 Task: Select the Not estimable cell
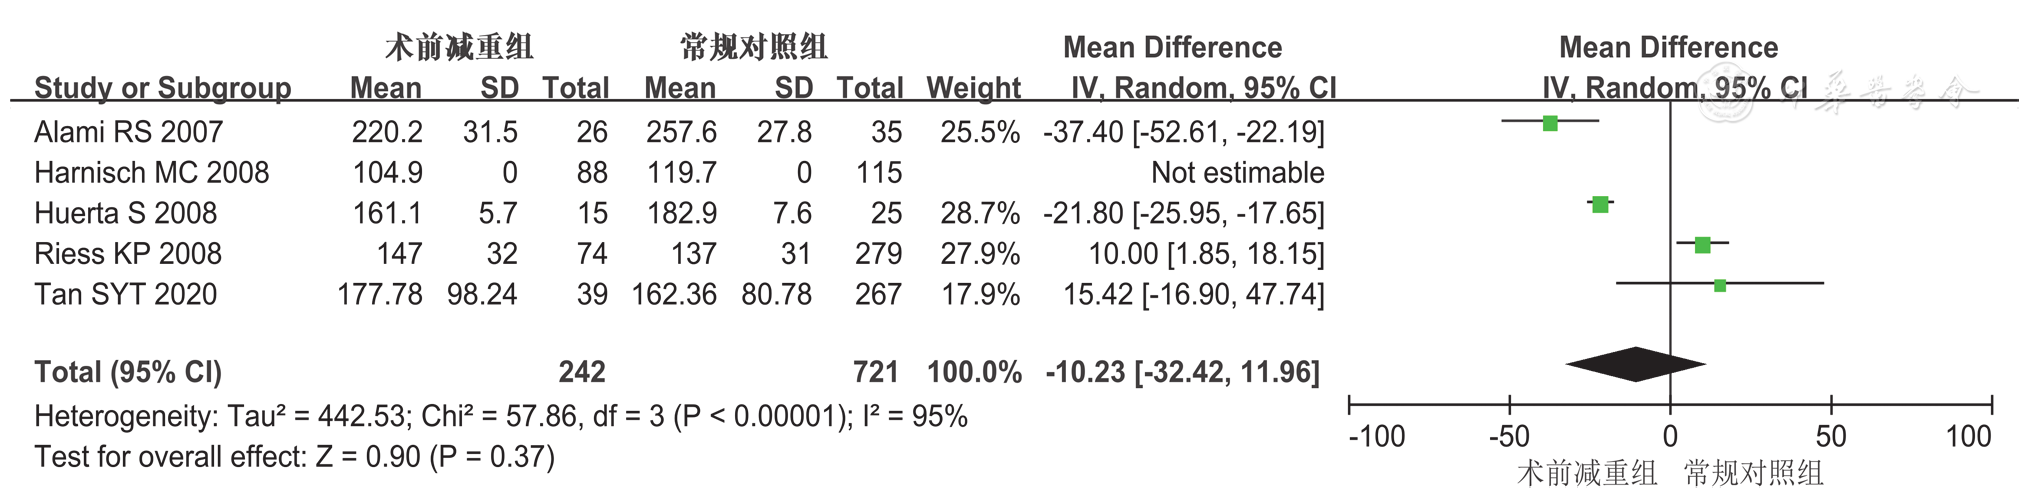(x=1237, y=173)
